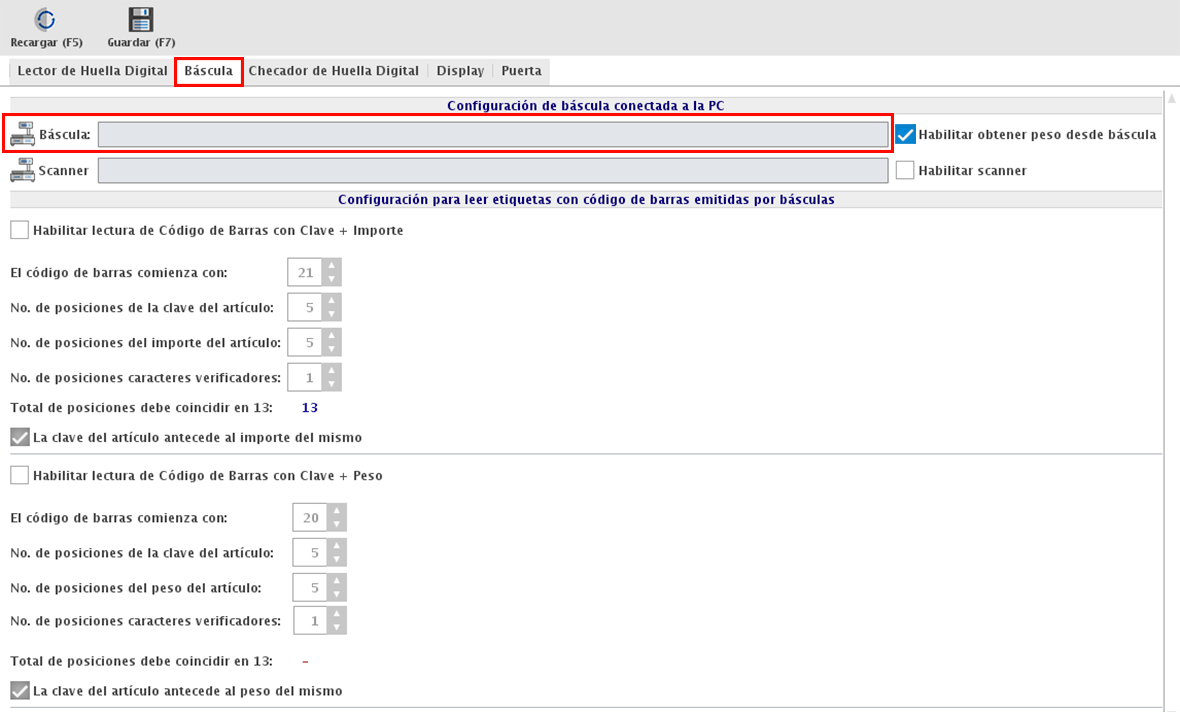Switch to the Display tab
The width and height of the screenshot is (1180, 712).
coord(460,71)
